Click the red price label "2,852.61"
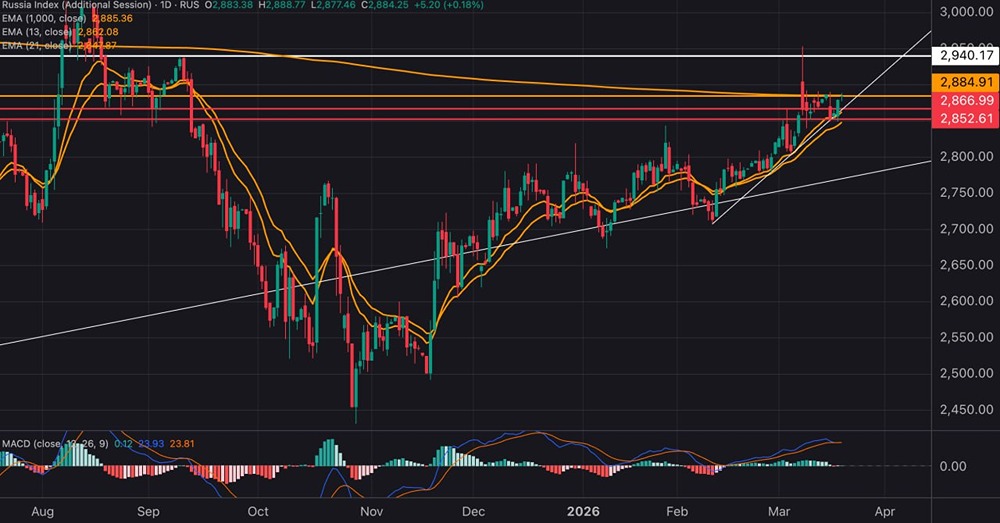Screen dimensions: 1000x523 click(967, 119)
